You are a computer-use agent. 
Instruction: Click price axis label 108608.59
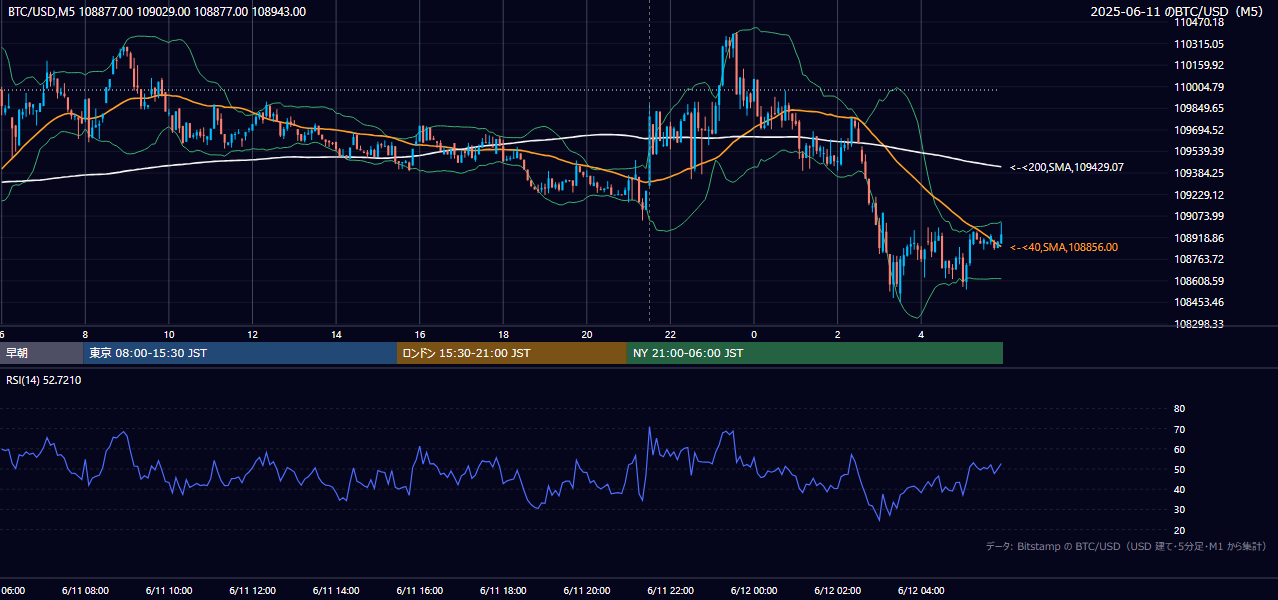[1199, 281]
